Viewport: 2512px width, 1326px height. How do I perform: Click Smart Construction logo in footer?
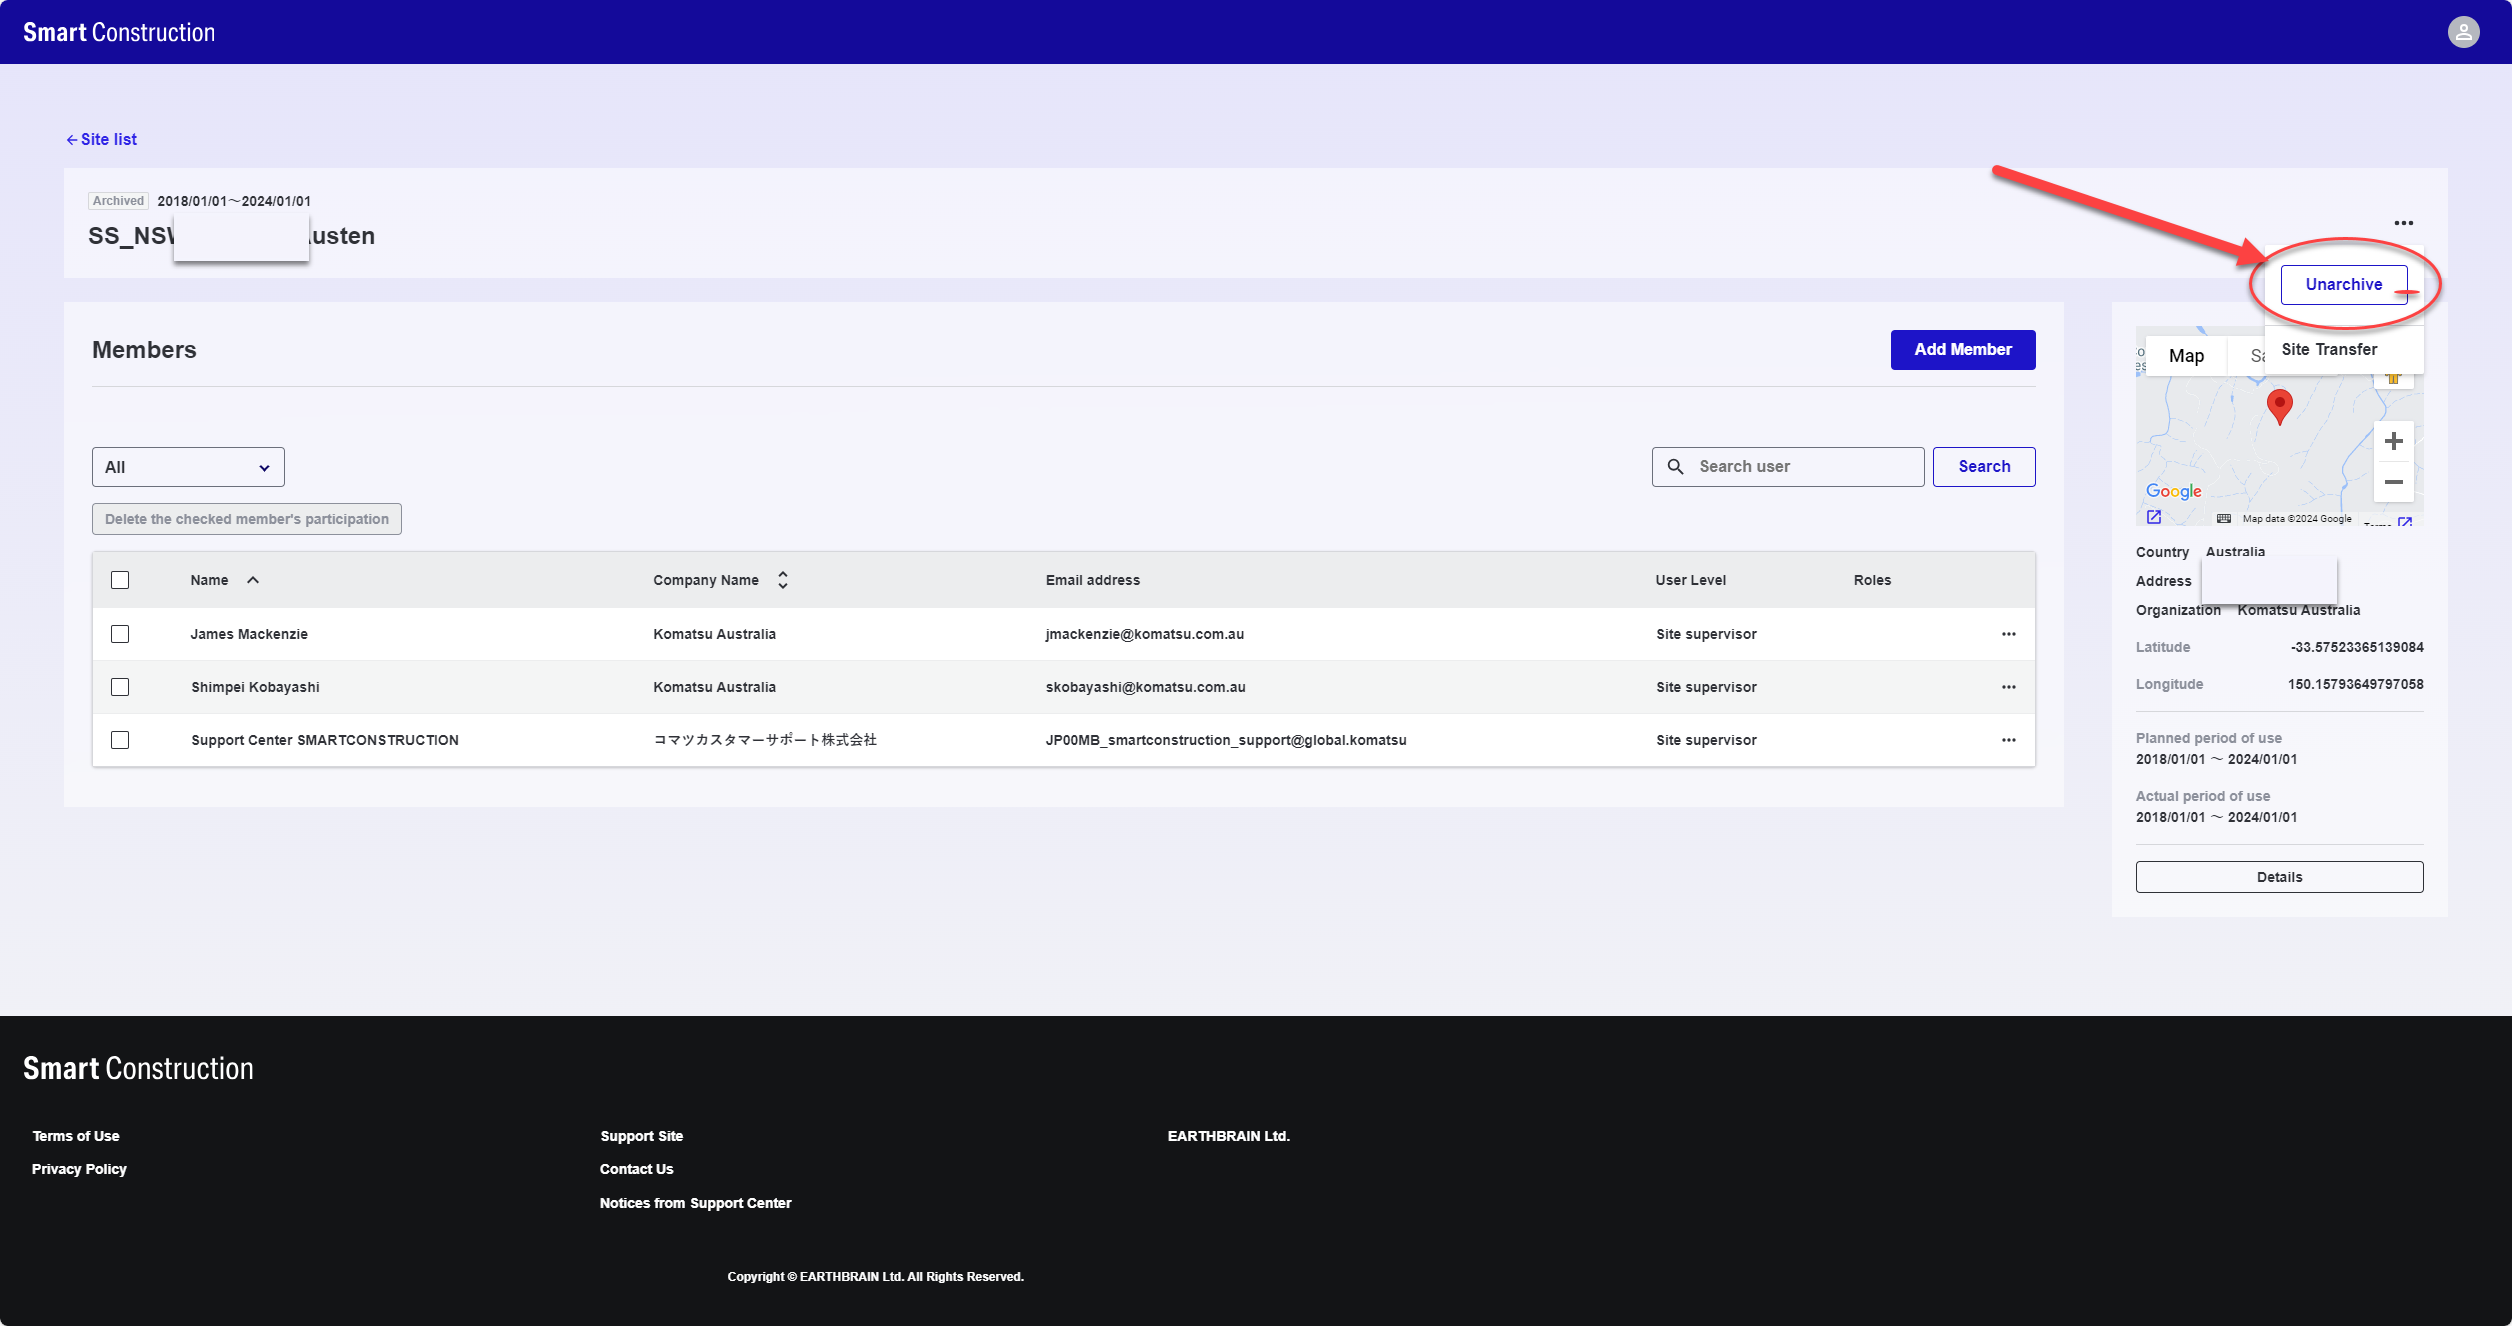(x=138, y=1068)
